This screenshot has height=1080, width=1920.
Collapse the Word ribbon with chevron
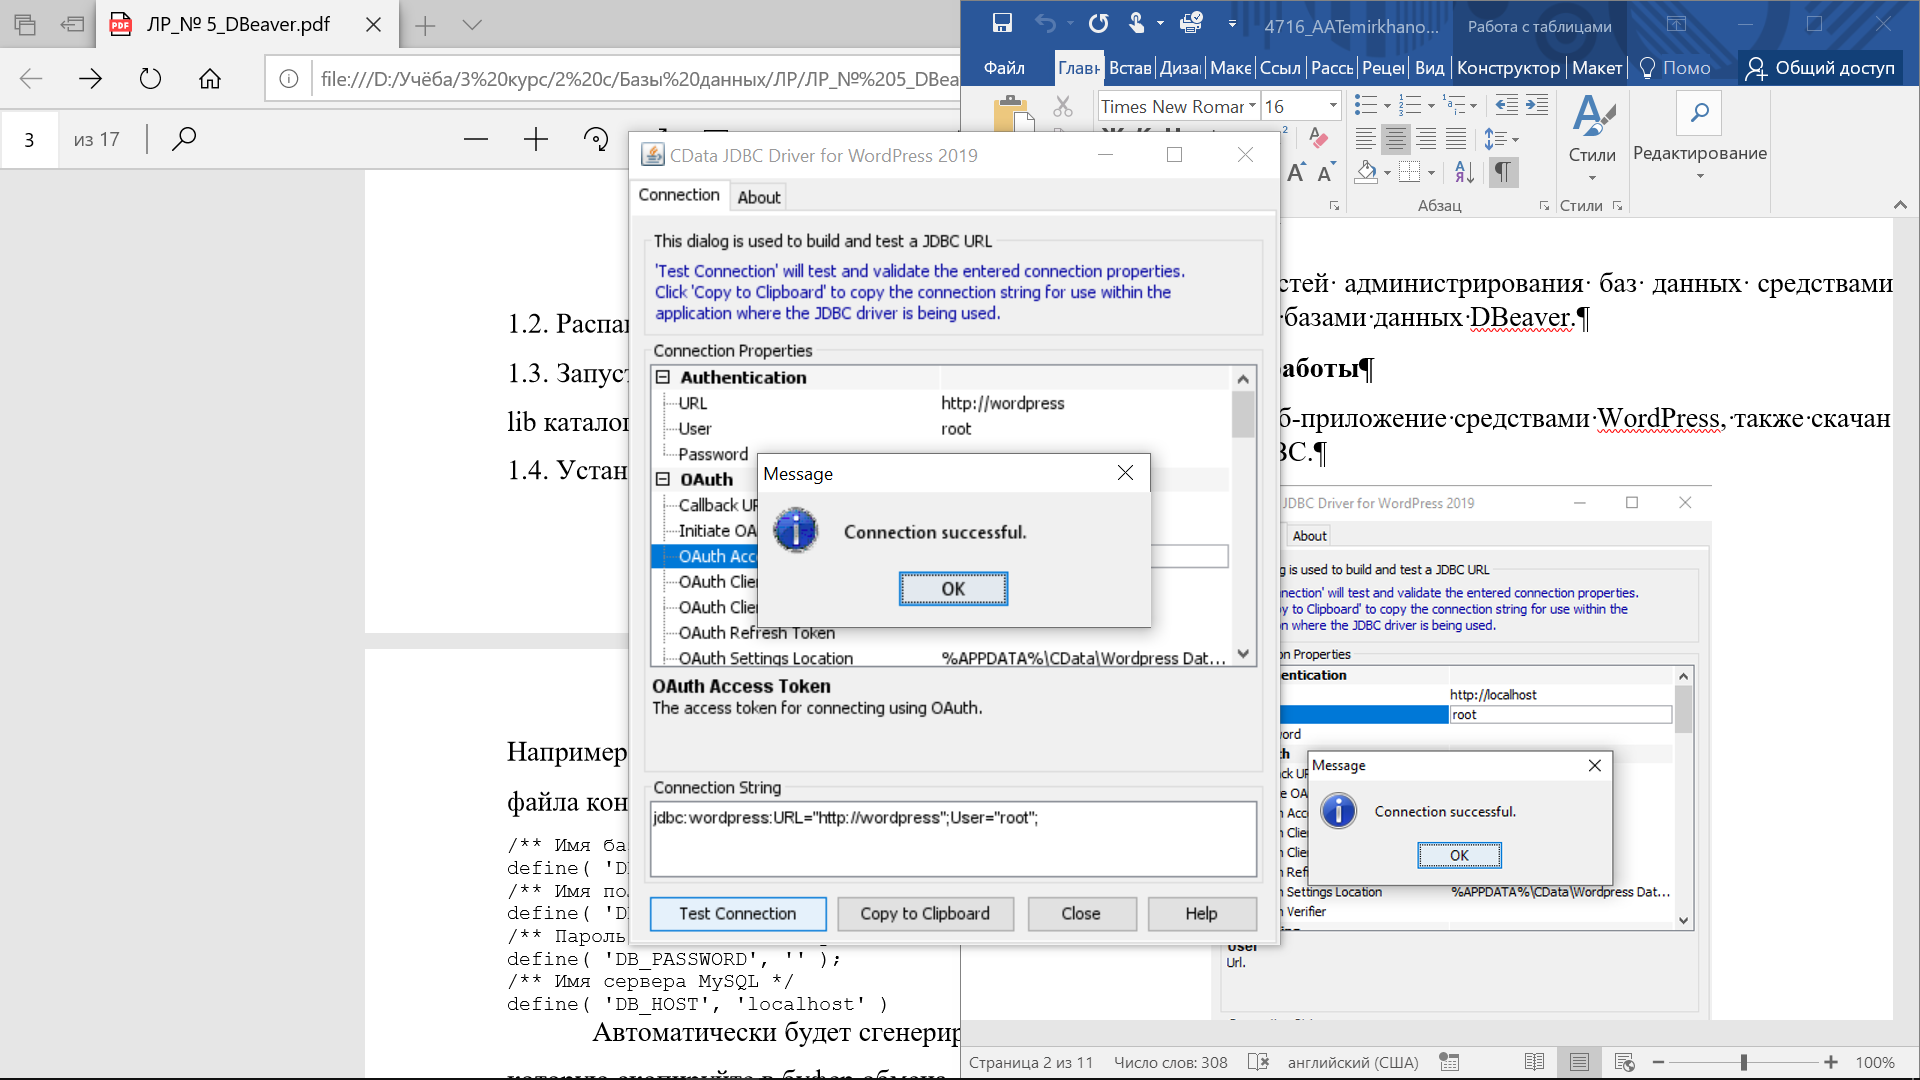1900,205
